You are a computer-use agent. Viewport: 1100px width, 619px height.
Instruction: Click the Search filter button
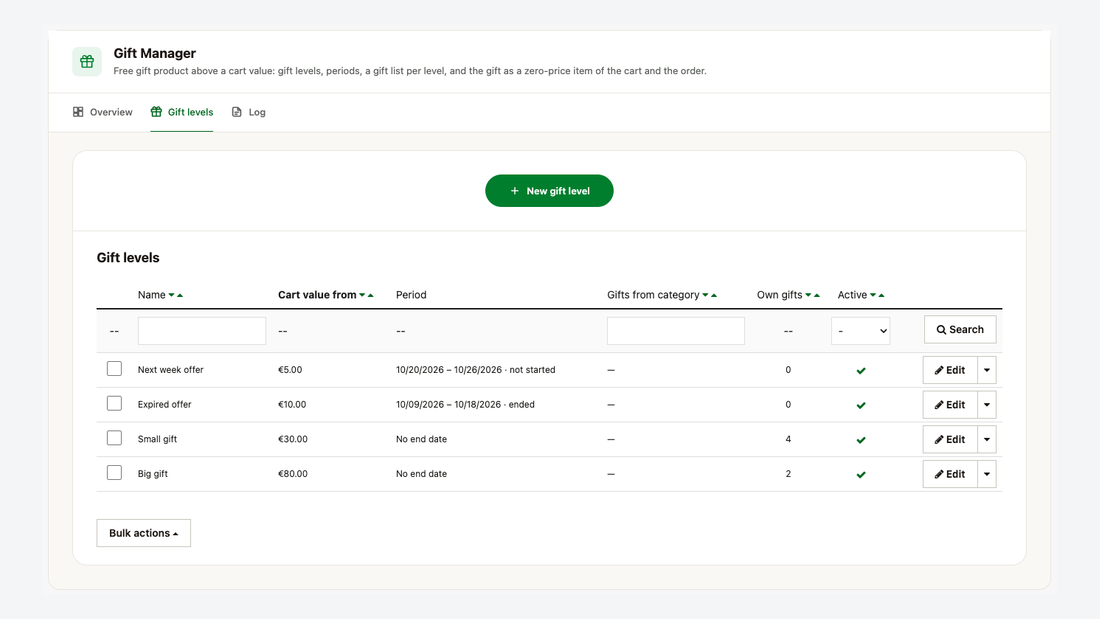click(x=960, y=330)
